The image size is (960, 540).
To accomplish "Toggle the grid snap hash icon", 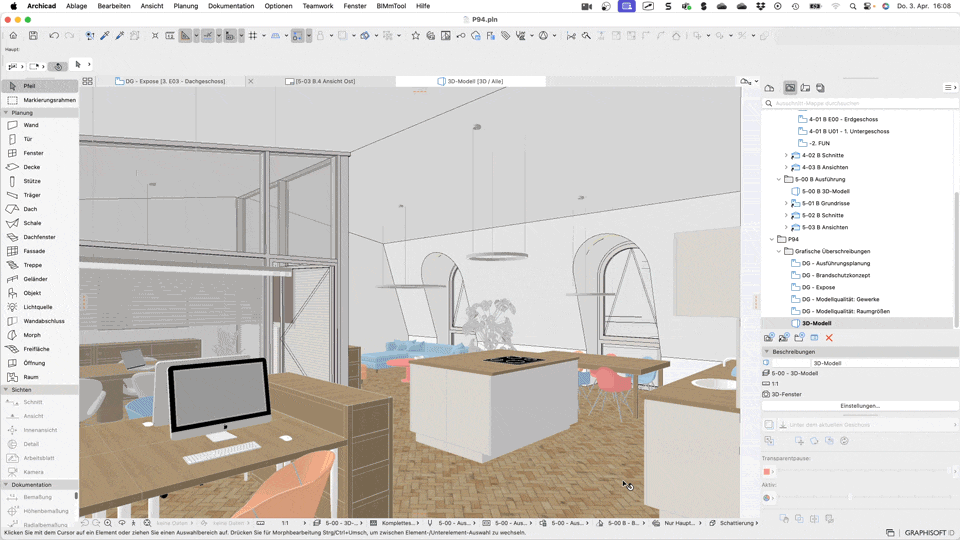I will click(253, 36).
